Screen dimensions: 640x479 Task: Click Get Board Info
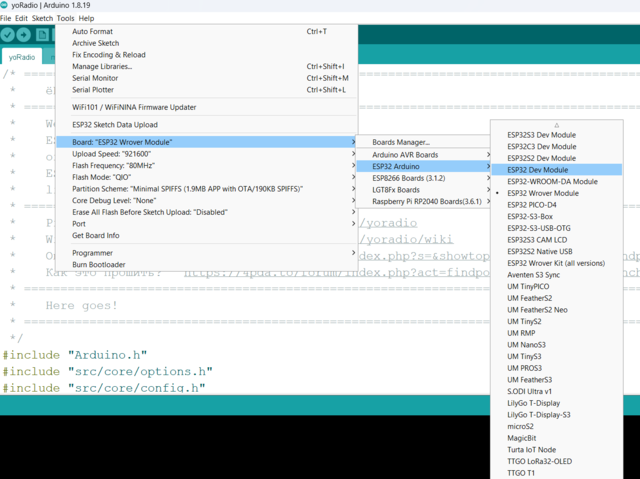tap(207, 235)
